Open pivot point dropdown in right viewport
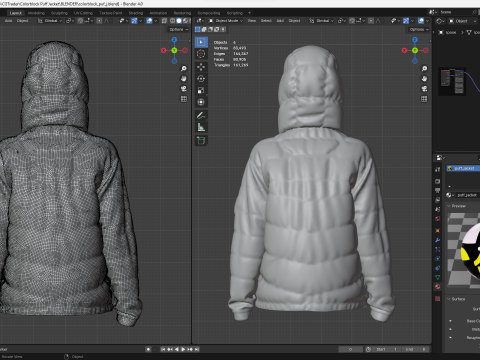The height and width of the screenshot is (360, 480). point(341,21)
